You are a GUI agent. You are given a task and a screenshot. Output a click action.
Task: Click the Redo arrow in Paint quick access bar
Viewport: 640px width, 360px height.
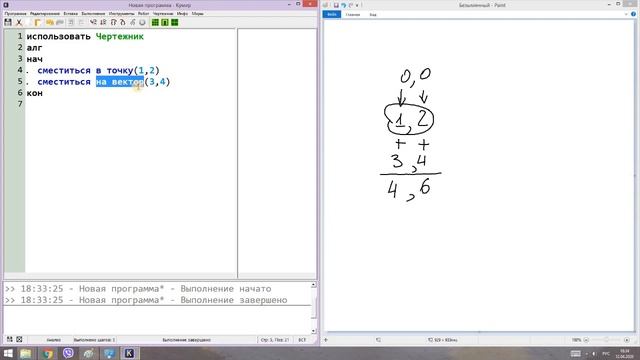tap(351, 5)
